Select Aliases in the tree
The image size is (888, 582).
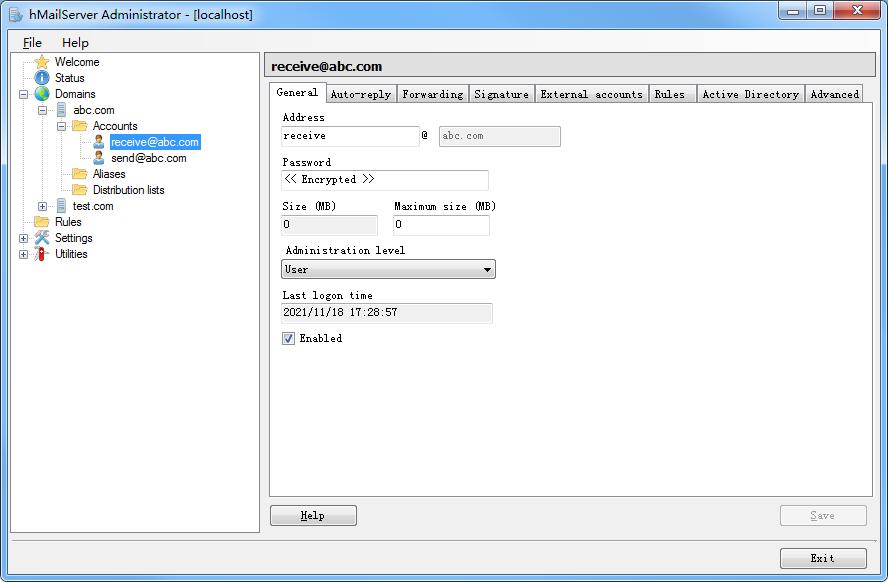point(109,173)
